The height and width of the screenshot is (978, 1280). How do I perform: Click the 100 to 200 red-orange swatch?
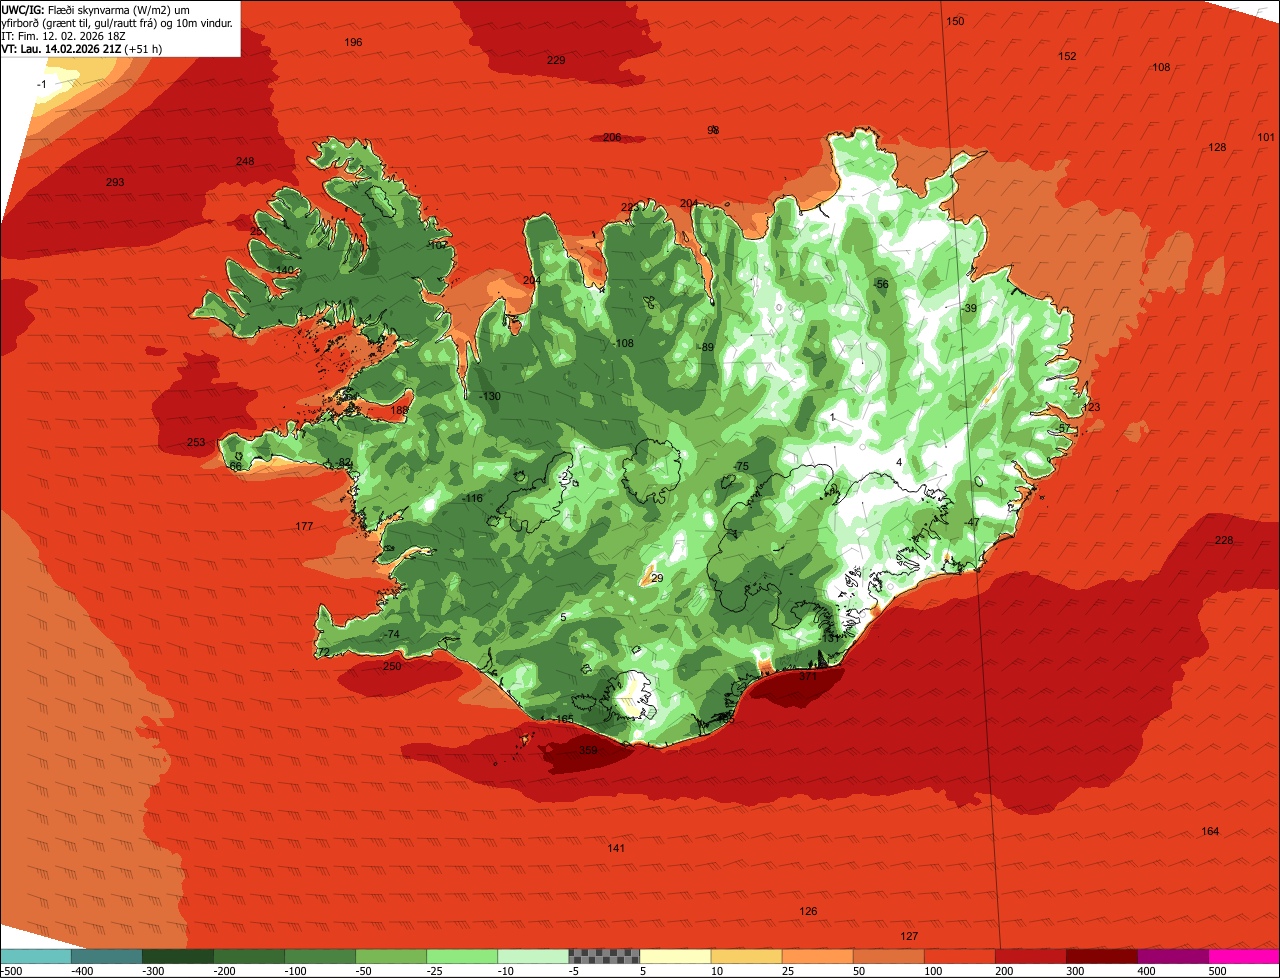(x=959, y=956)
